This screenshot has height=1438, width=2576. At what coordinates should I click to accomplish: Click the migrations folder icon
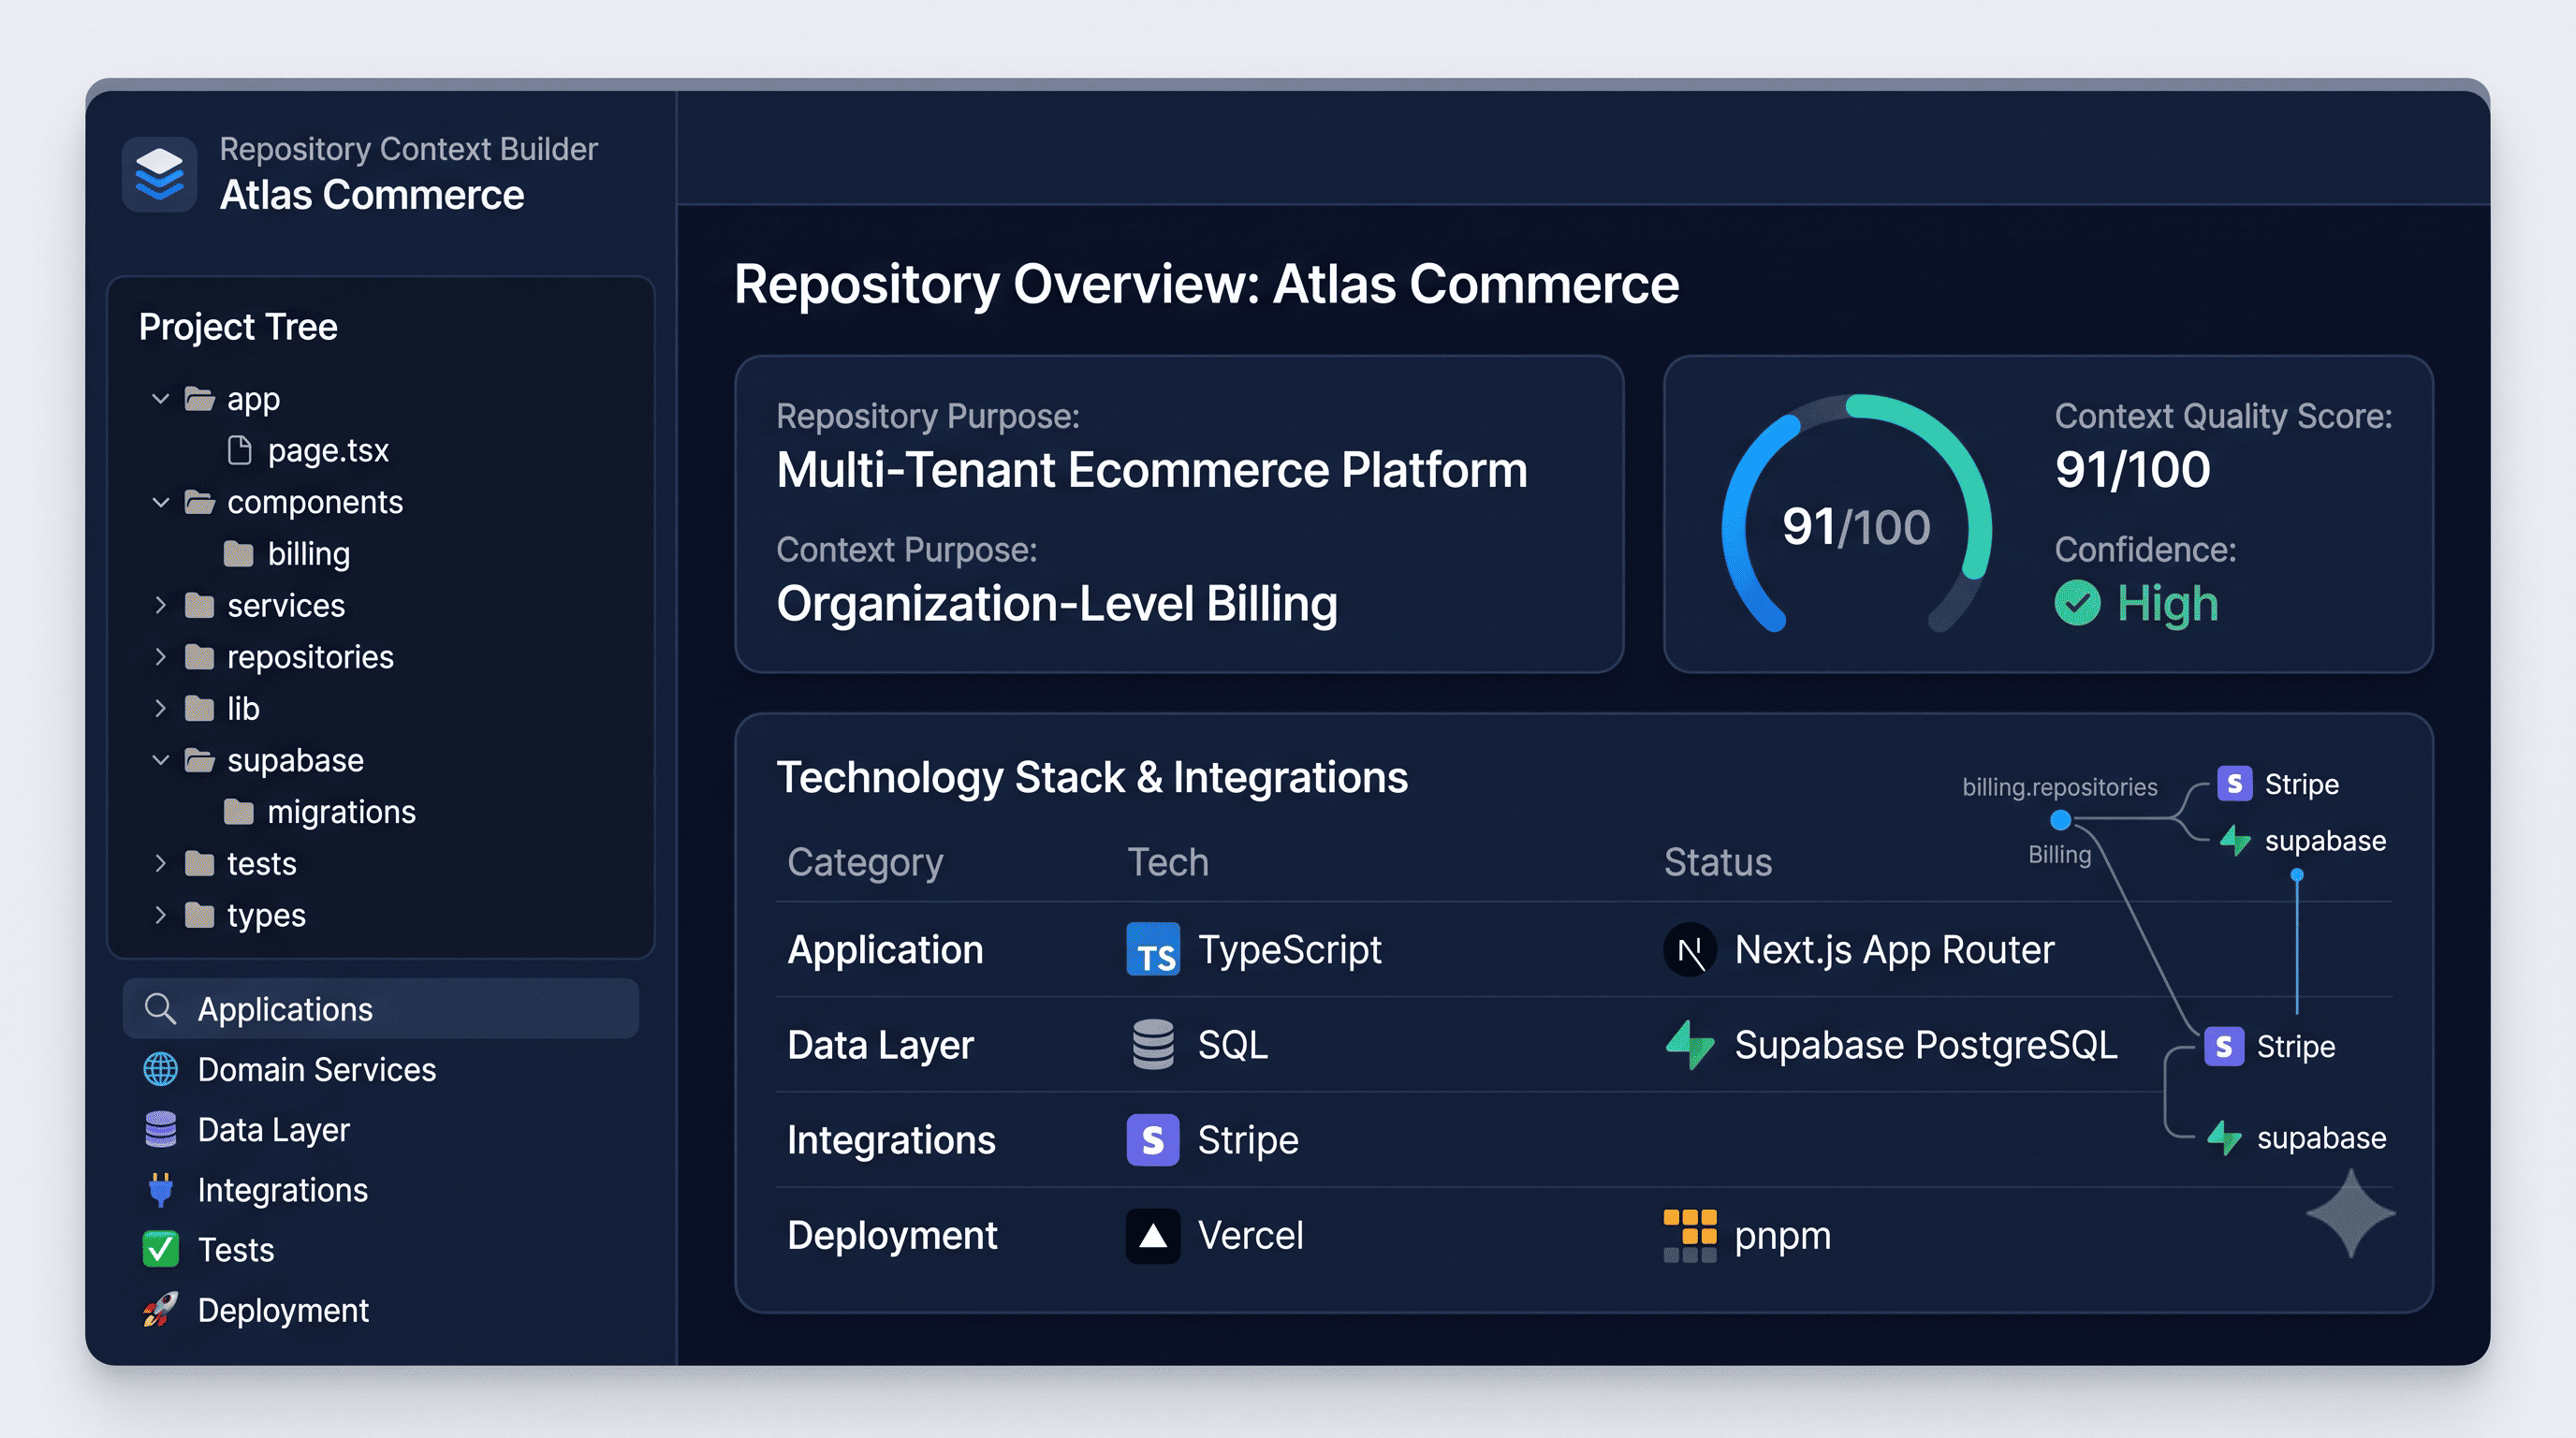238,811
